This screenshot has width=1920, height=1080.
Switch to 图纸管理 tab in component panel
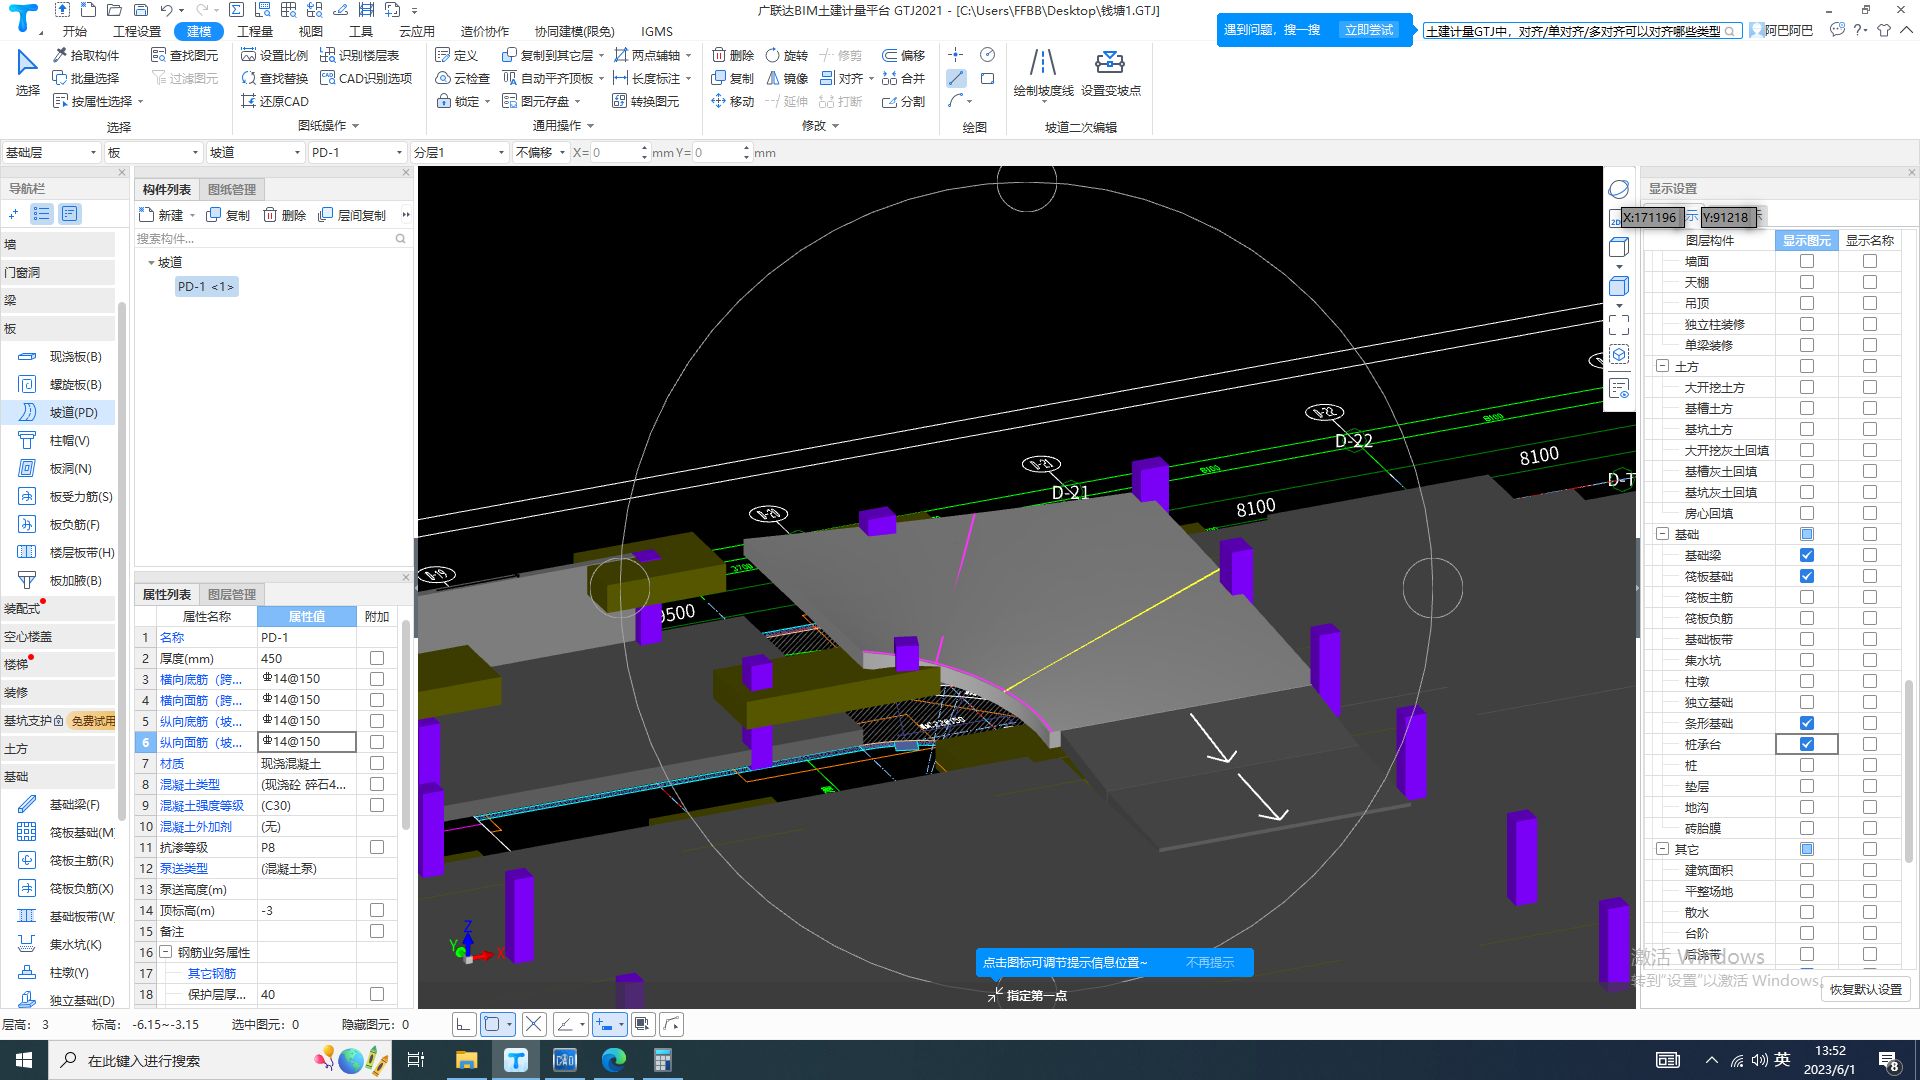(x=232, y=189)
